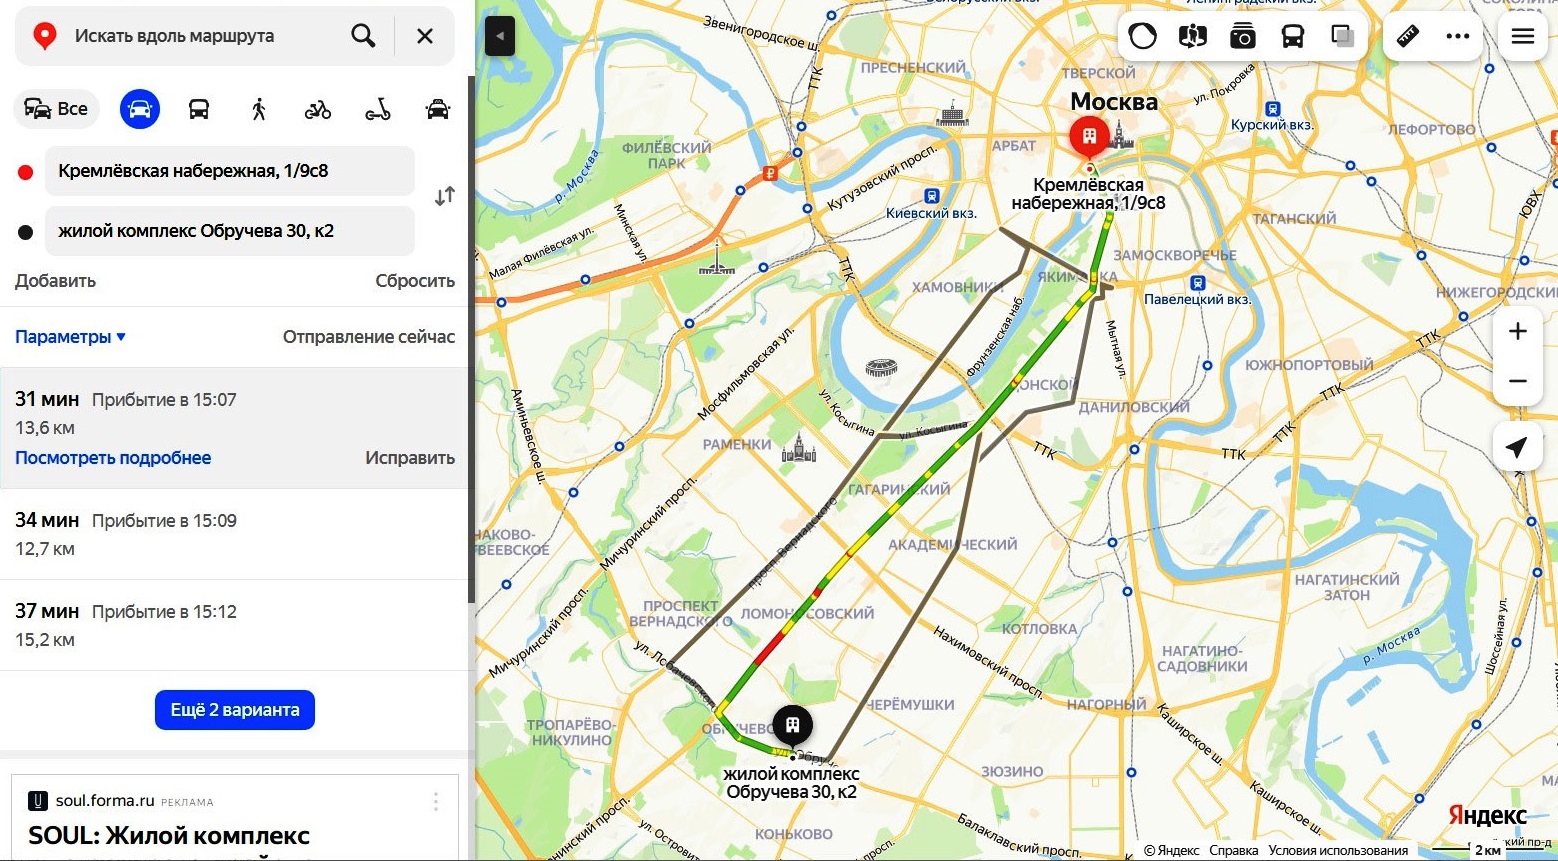This screenshot has height=861, width=1558.
Task: Collapse the side panel with arrow
Action: pyautogui.click(x=499, y=36)
